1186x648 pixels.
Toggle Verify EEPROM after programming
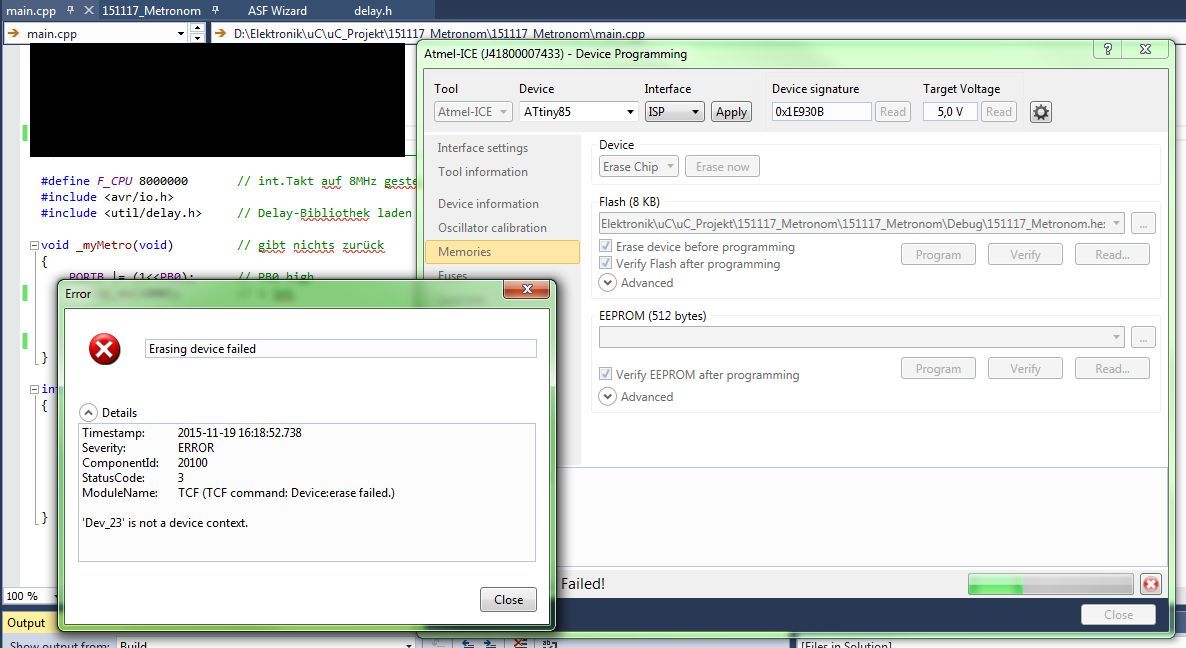[x=605, y=374]
